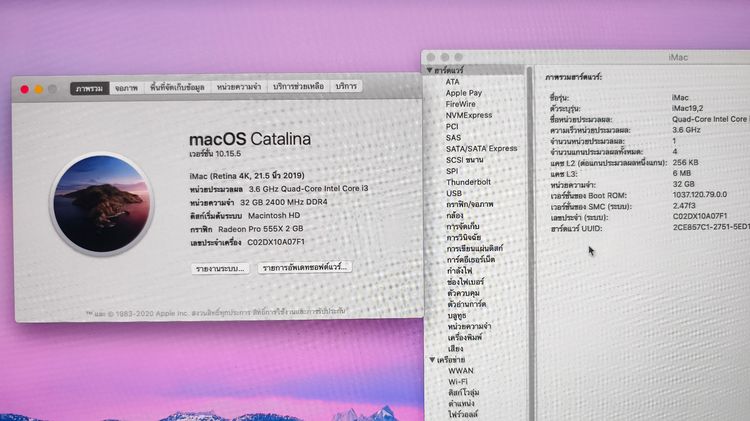Select the SCSI ขนาน sidebar entry
750x421 pixels.
click(464, 160)
